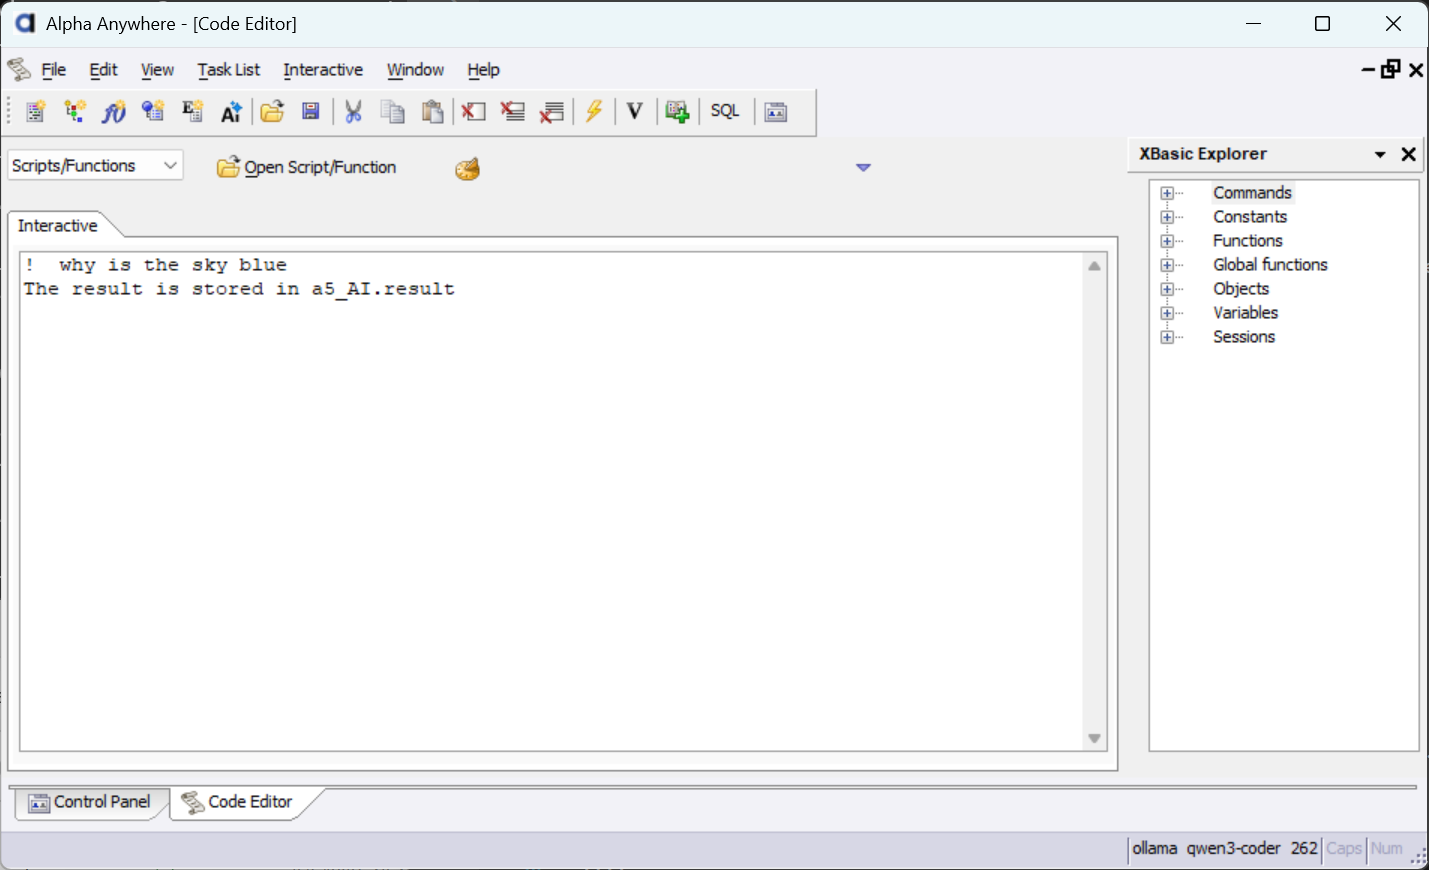Select the Global functions item in XBasic Explorer
1429x870 pixels.
click(x=1270, y=265)
